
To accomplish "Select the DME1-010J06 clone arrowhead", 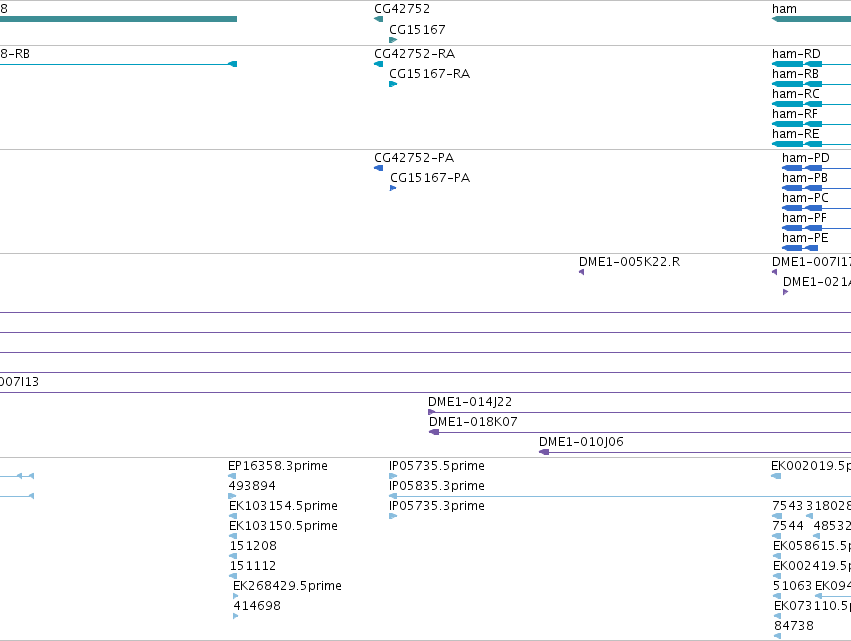I will 544,452.
